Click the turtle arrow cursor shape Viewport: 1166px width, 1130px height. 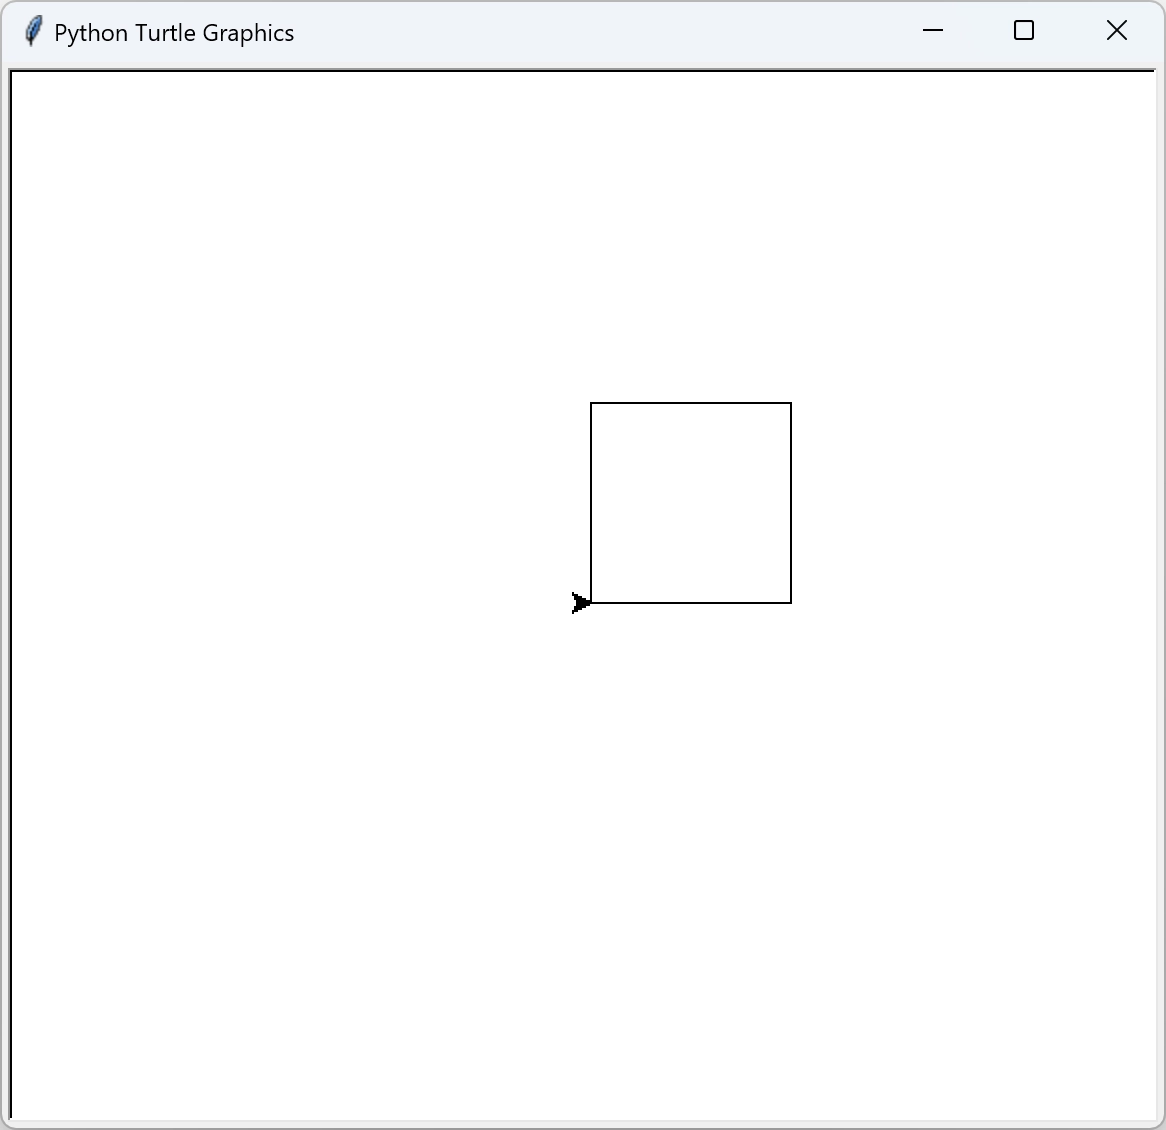click(x=581, y=603)
